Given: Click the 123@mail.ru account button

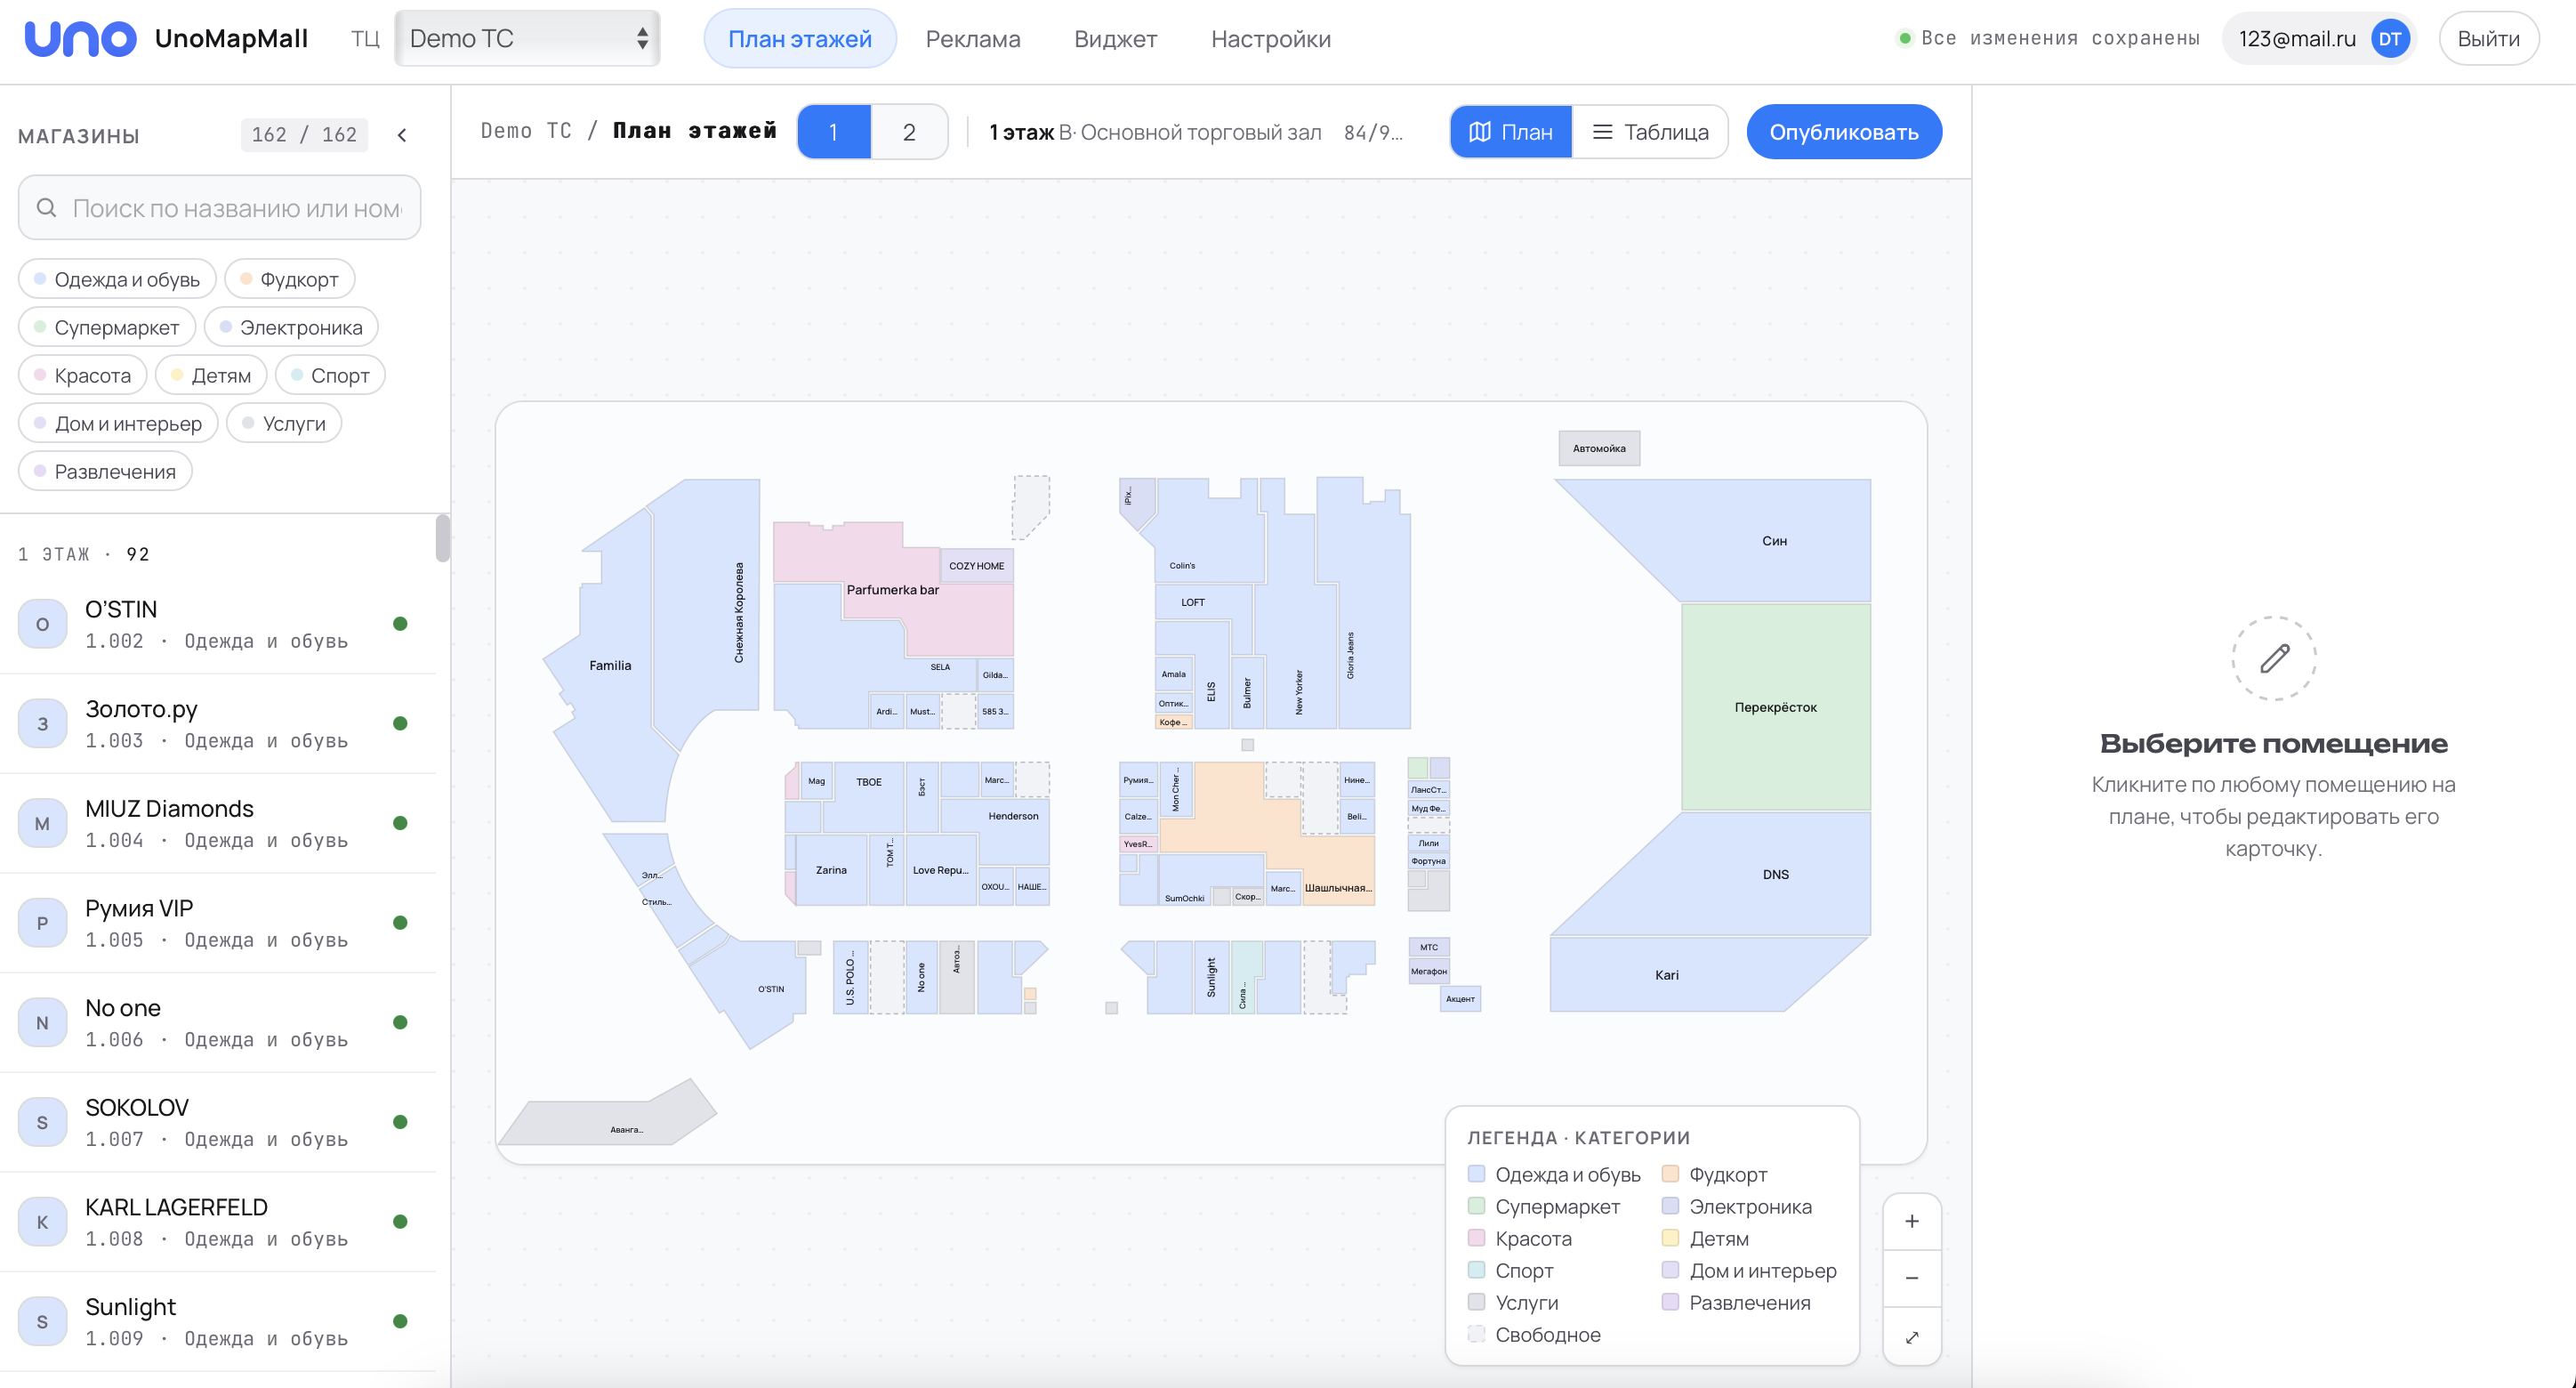Looking at the screenshot, I should [x=2318, y=39].
